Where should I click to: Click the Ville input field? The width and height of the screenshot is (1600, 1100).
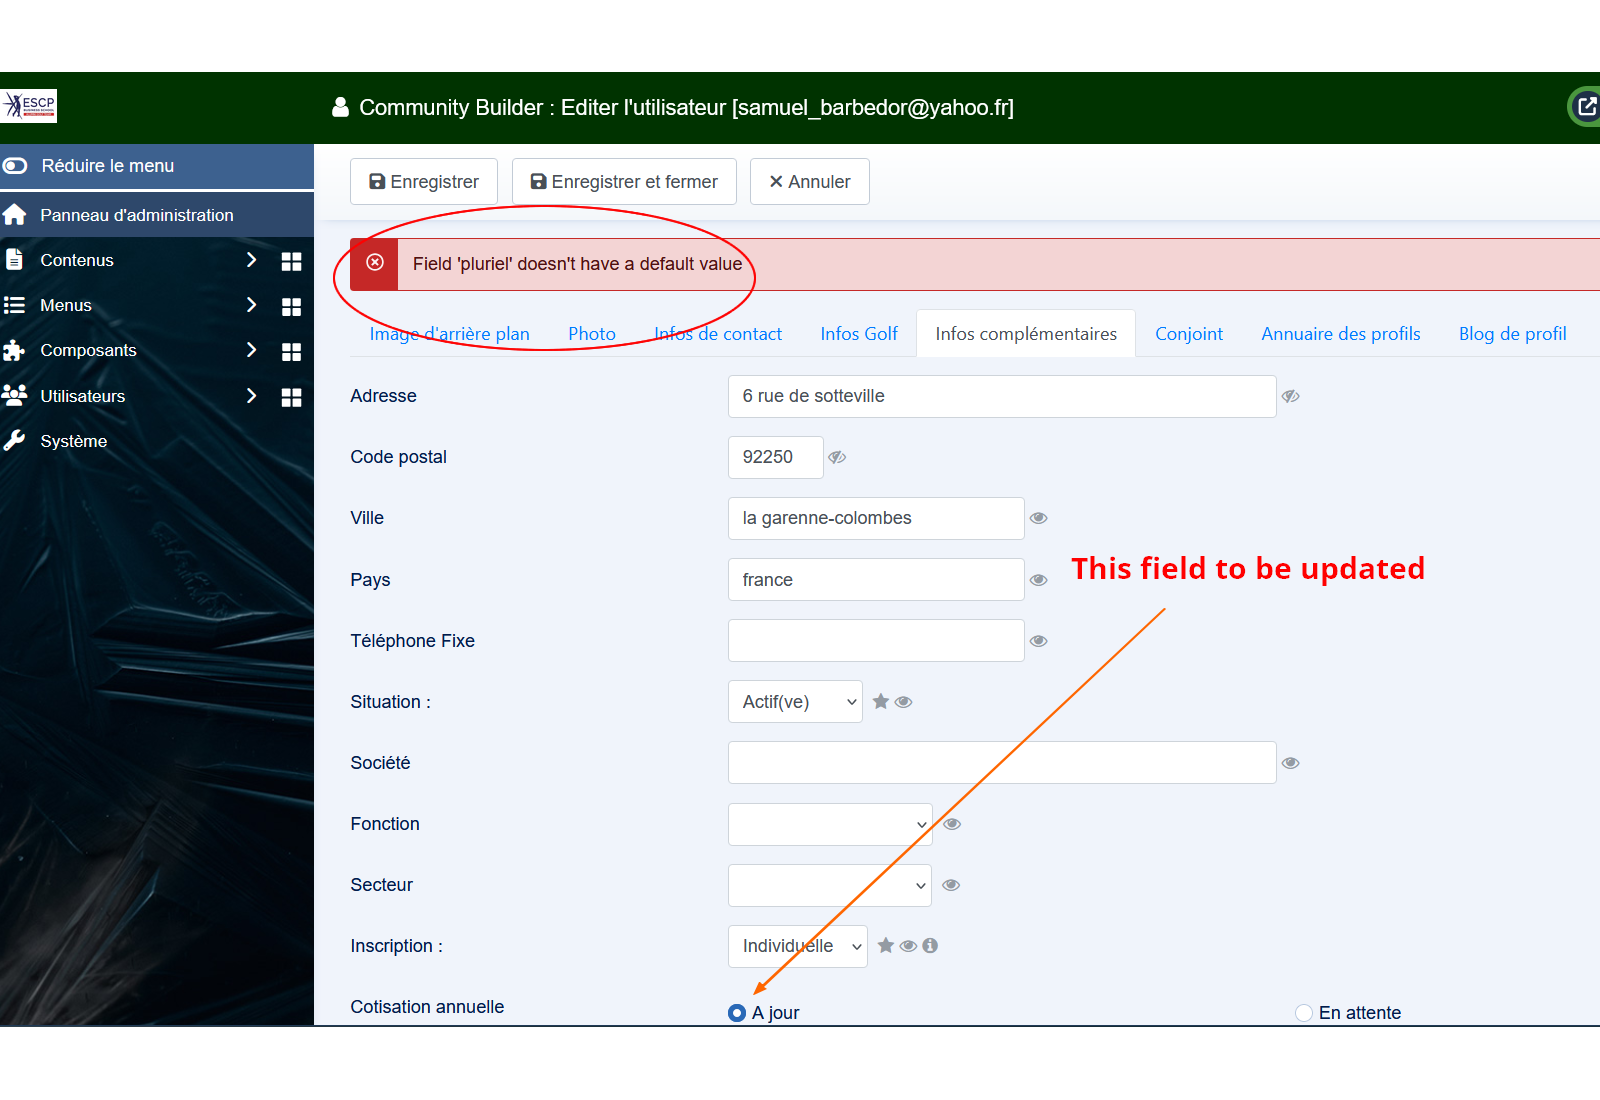click(876, 518)
